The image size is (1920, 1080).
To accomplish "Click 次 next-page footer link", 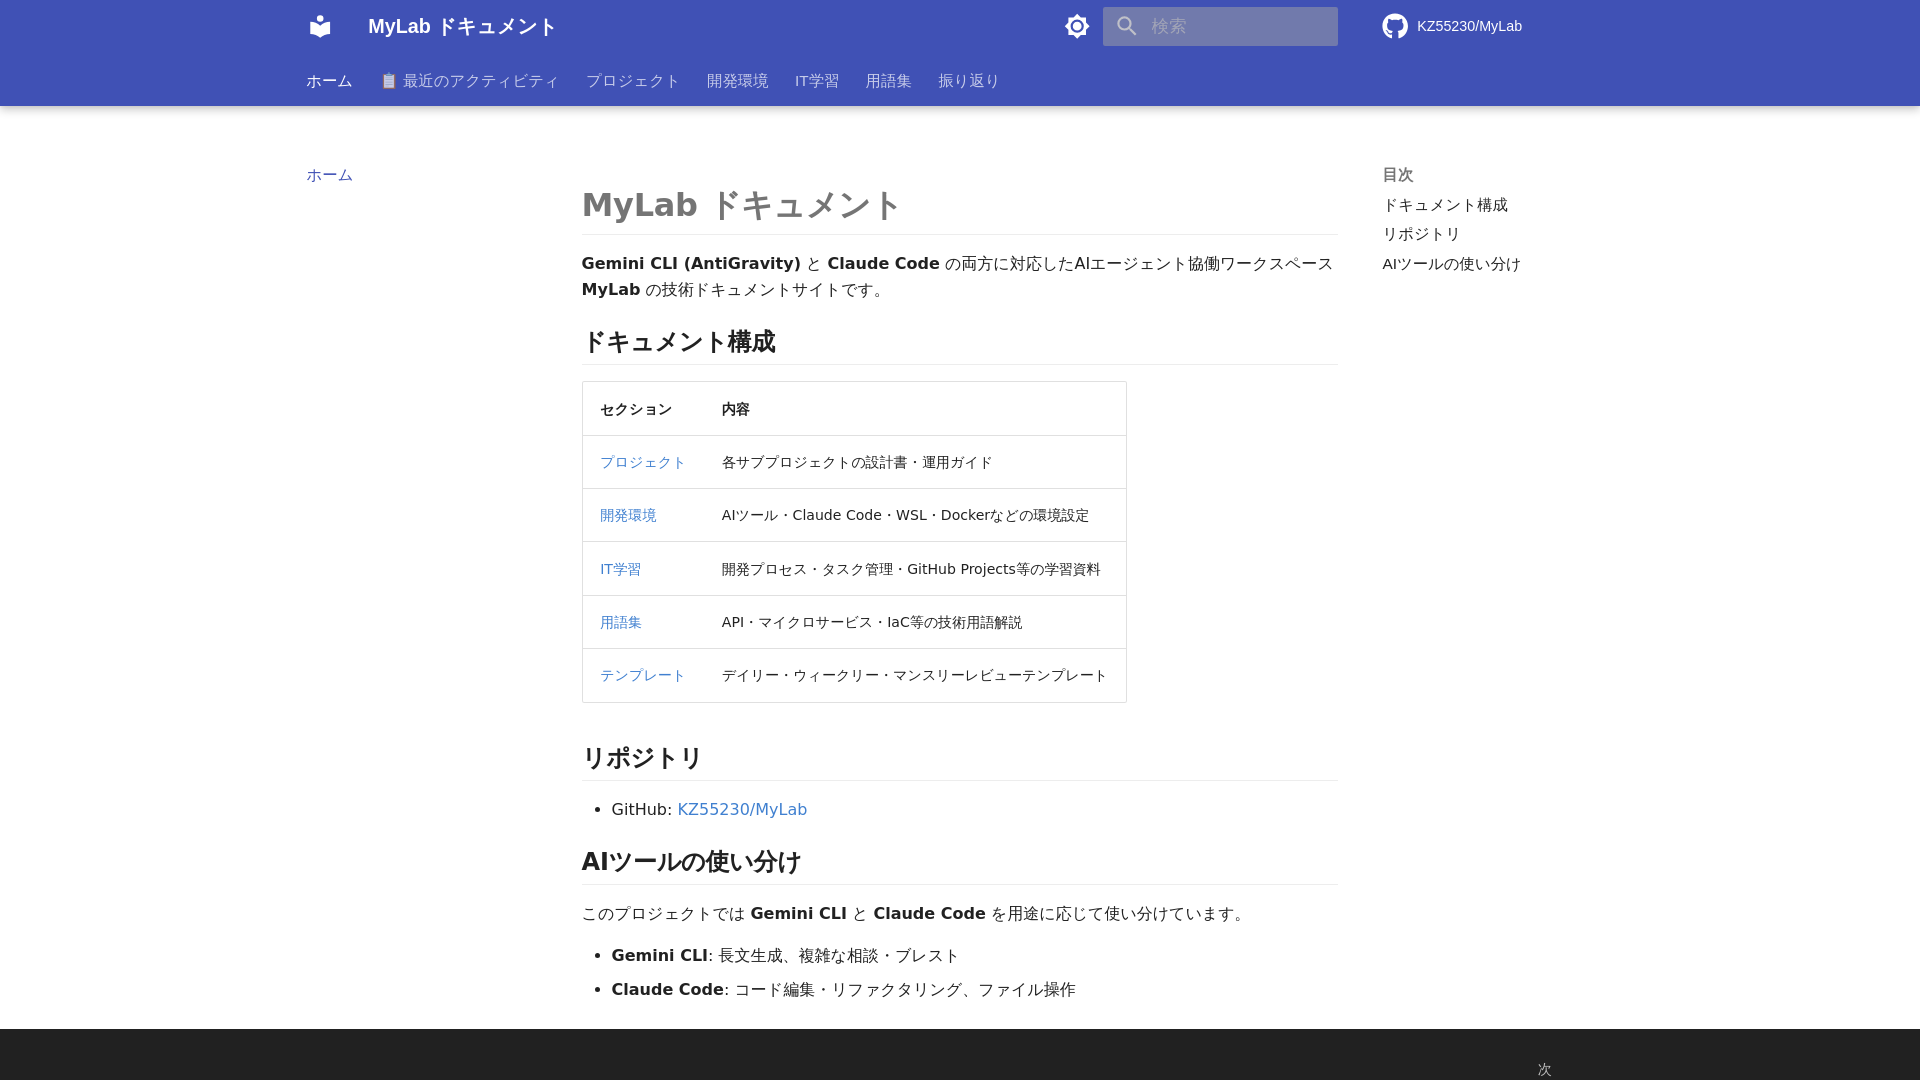I will coord(1544,1069).
